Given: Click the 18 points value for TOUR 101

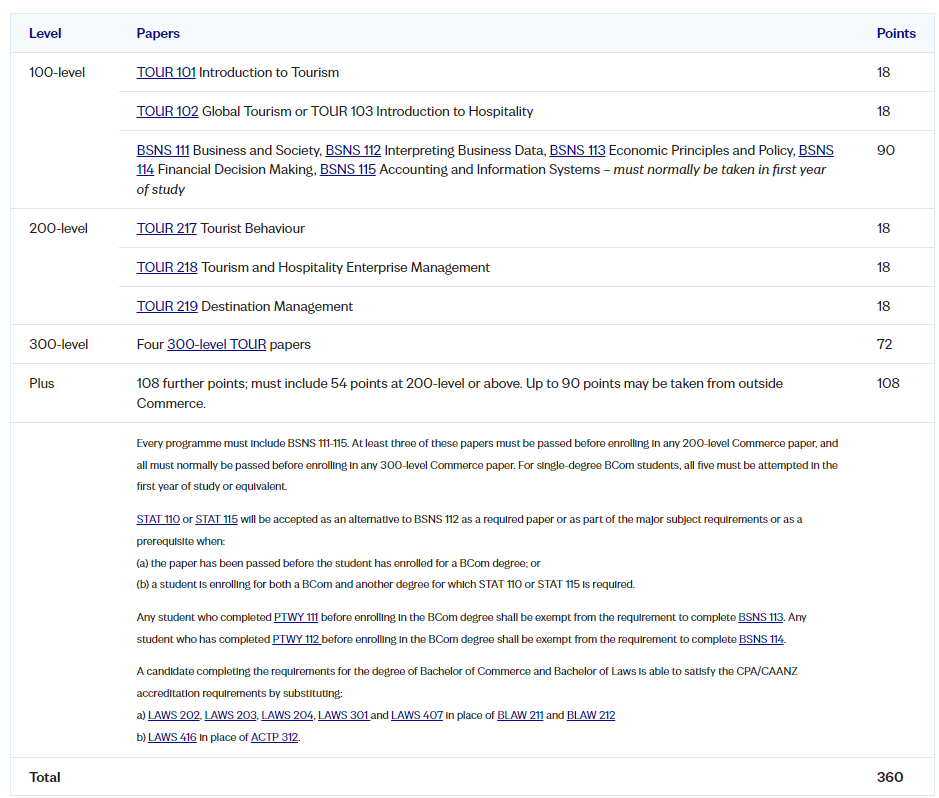Looking at the screenshot, I should (883, 72).
